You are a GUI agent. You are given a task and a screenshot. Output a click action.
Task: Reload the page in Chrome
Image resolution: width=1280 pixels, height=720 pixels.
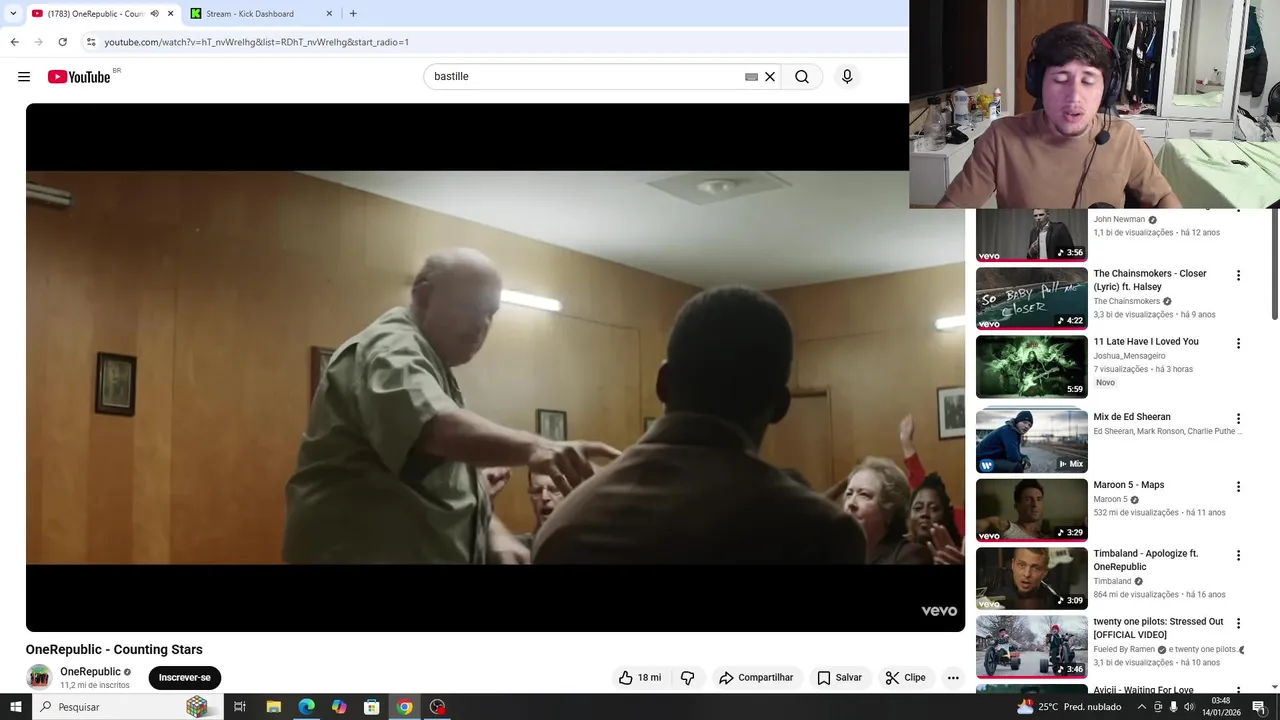[63, 42]
